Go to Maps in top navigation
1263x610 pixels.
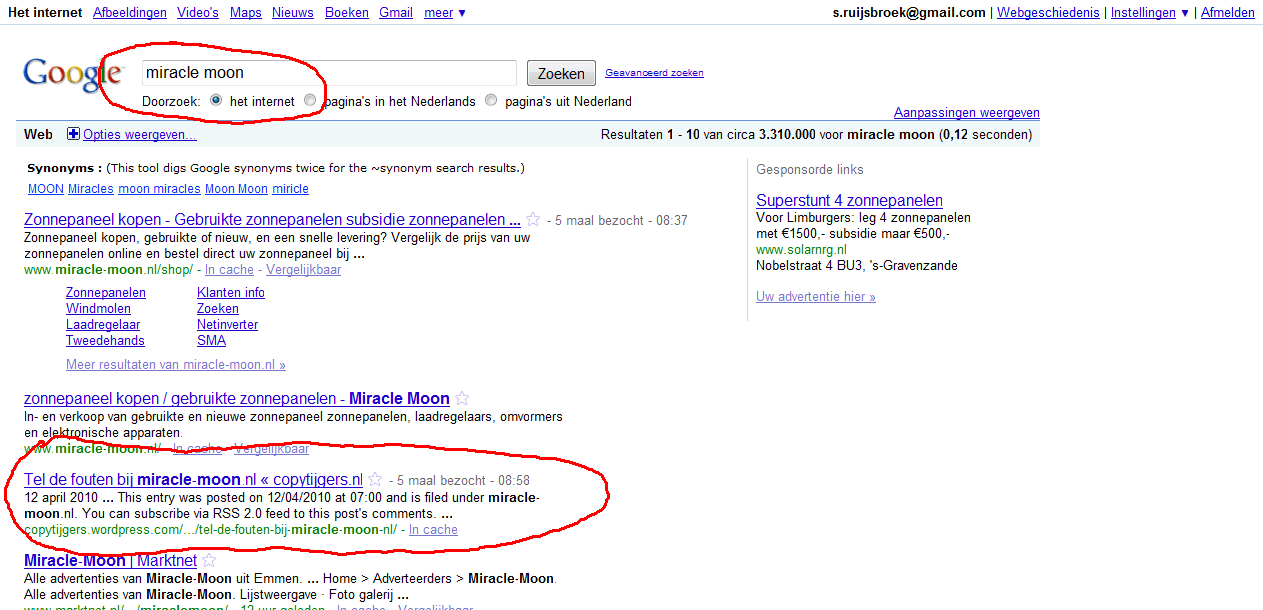245,13
